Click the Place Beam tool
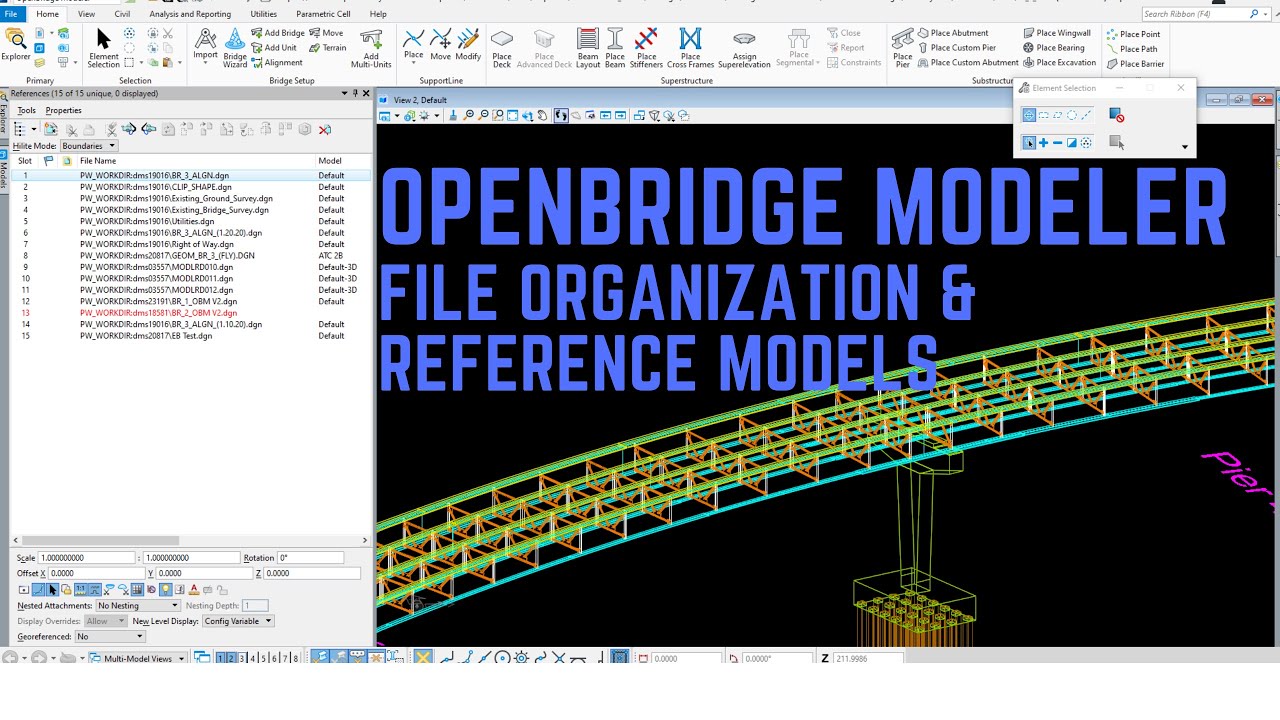 pos(615,48)
